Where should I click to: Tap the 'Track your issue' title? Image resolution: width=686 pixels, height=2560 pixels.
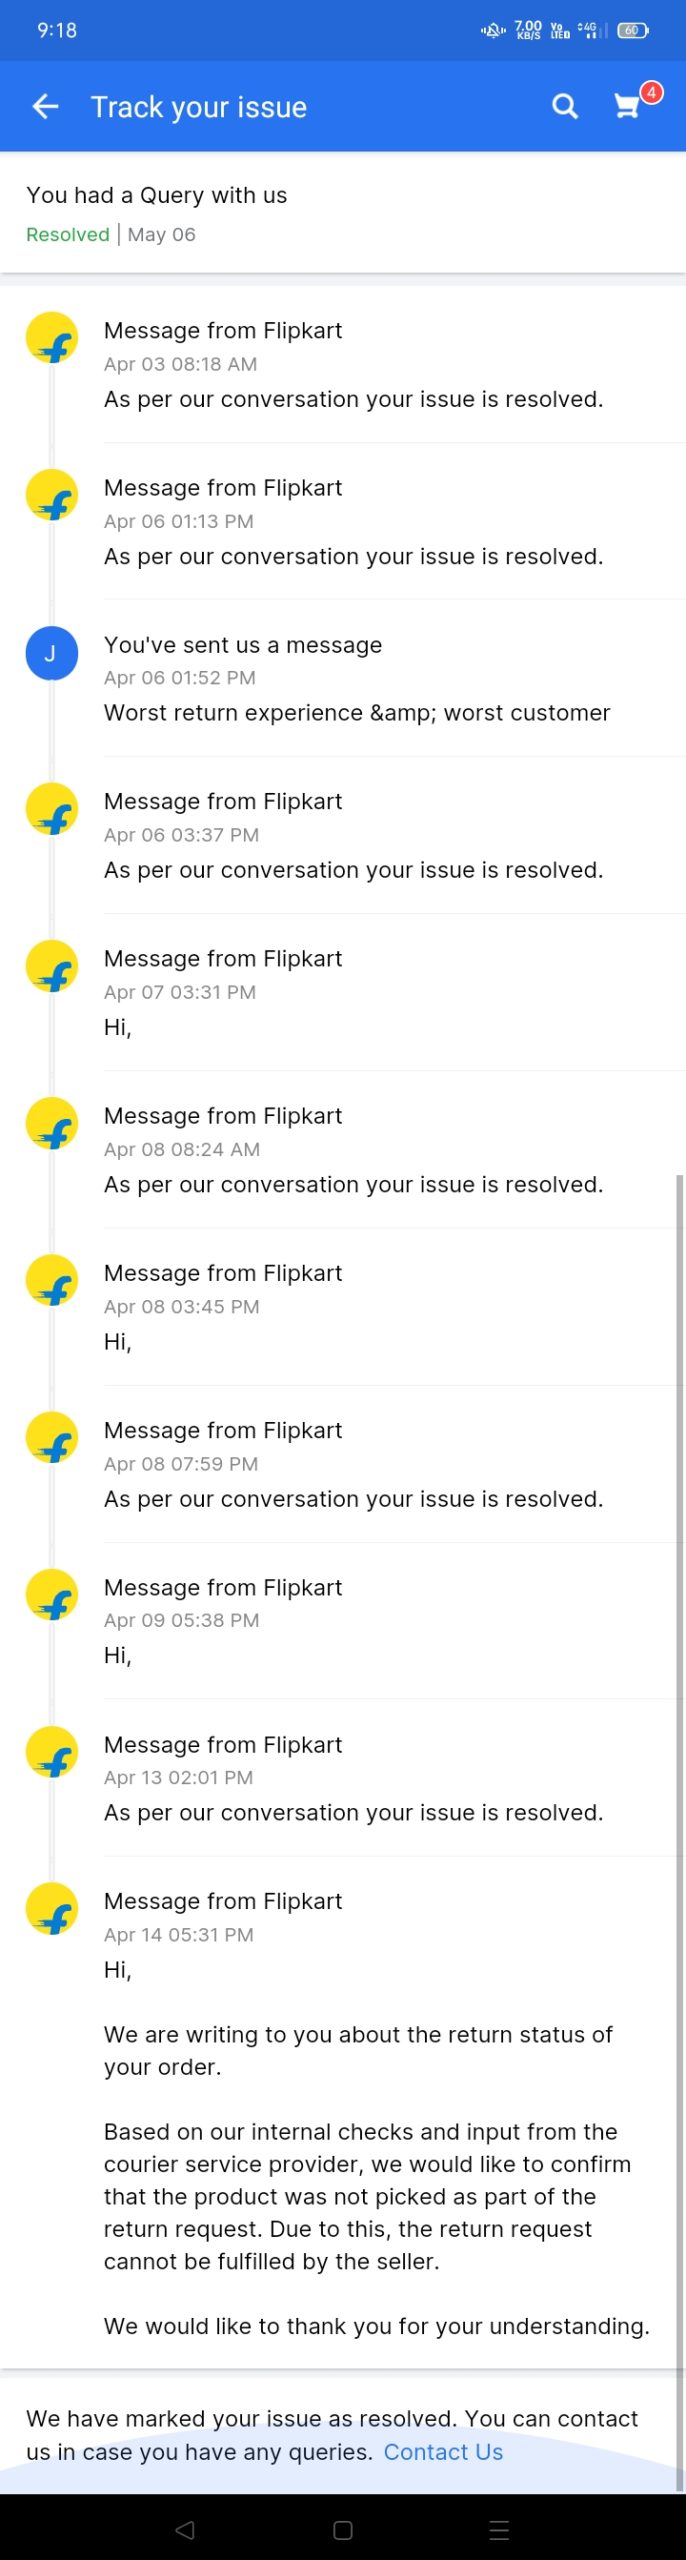(199, 107)
